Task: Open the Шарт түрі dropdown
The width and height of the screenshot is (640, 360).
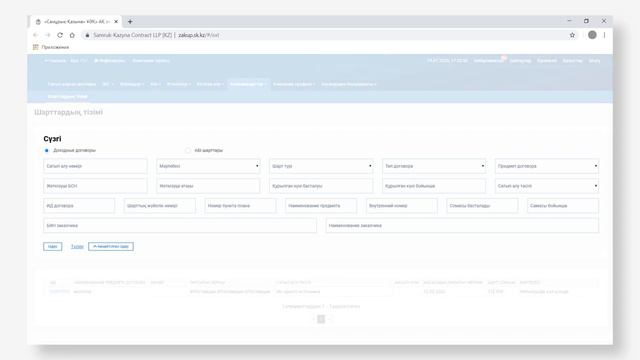Action: point(321,166)
